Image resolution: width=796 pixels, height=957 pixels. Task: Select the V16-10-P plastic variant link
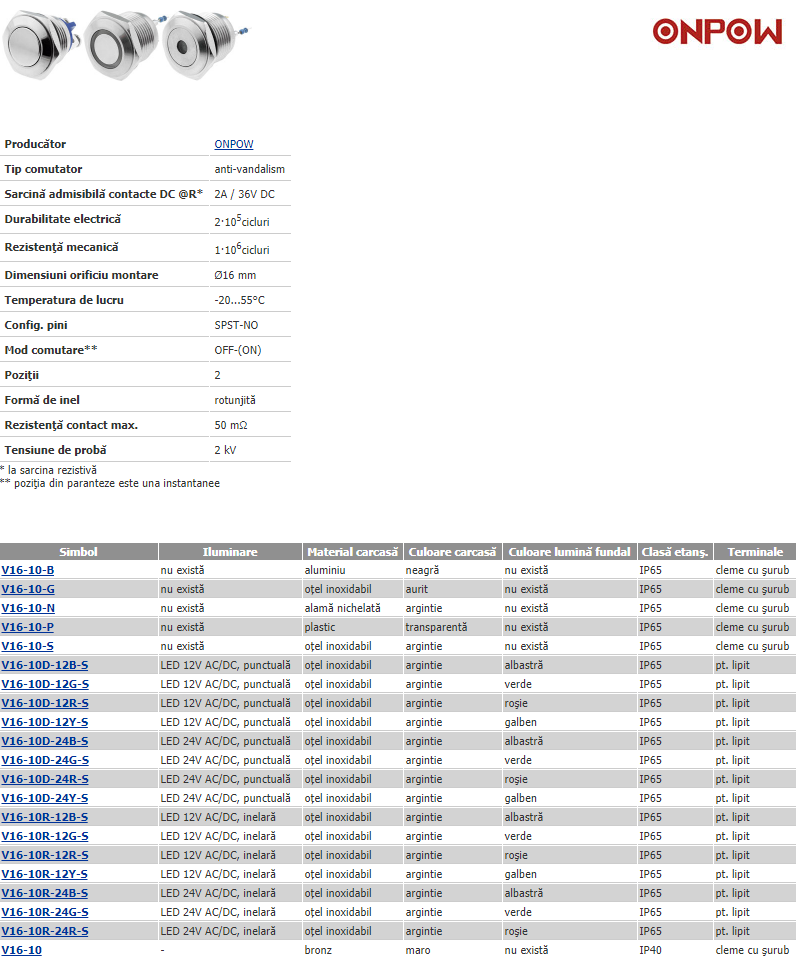pyautogui.click(x=28, y=627)
